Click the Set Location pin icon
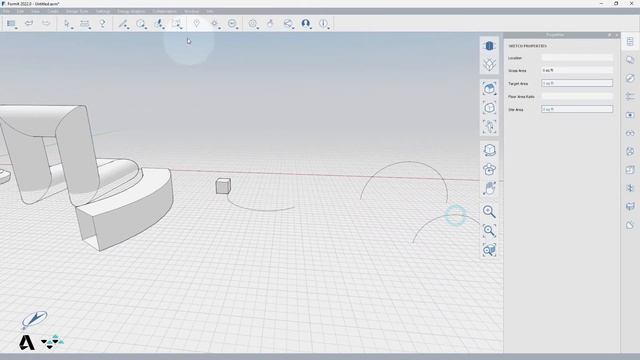640x360 pixels. click(197, 24)
